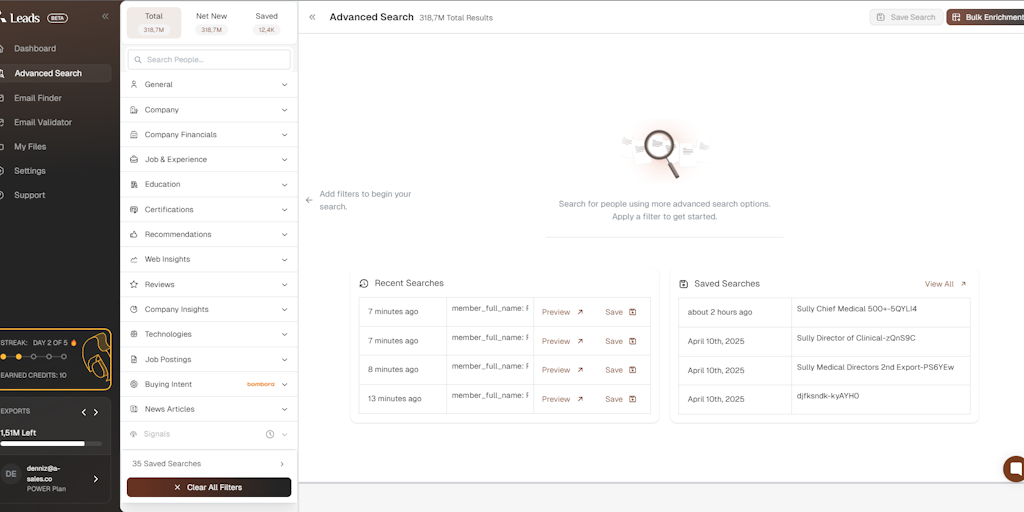1024x512 pixels.
Task: Click the Signals clock icon
Action: 270,434
